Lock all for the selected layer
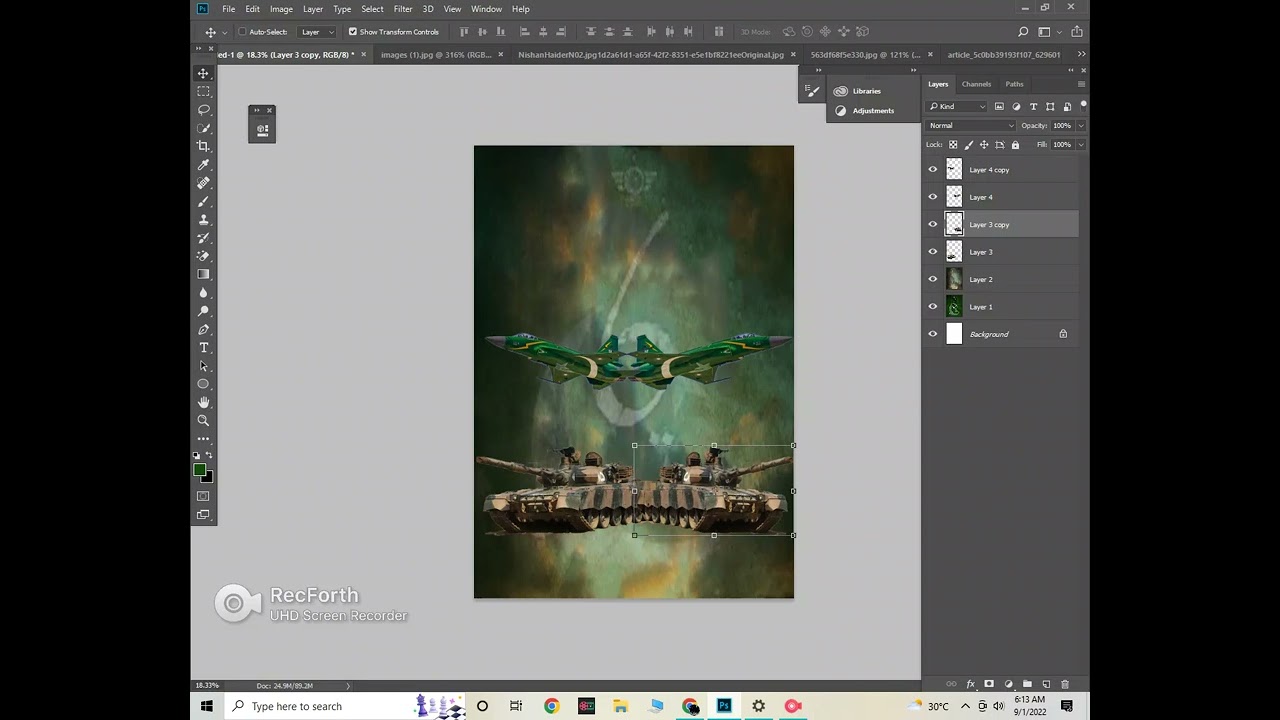 click(1015, 145)
